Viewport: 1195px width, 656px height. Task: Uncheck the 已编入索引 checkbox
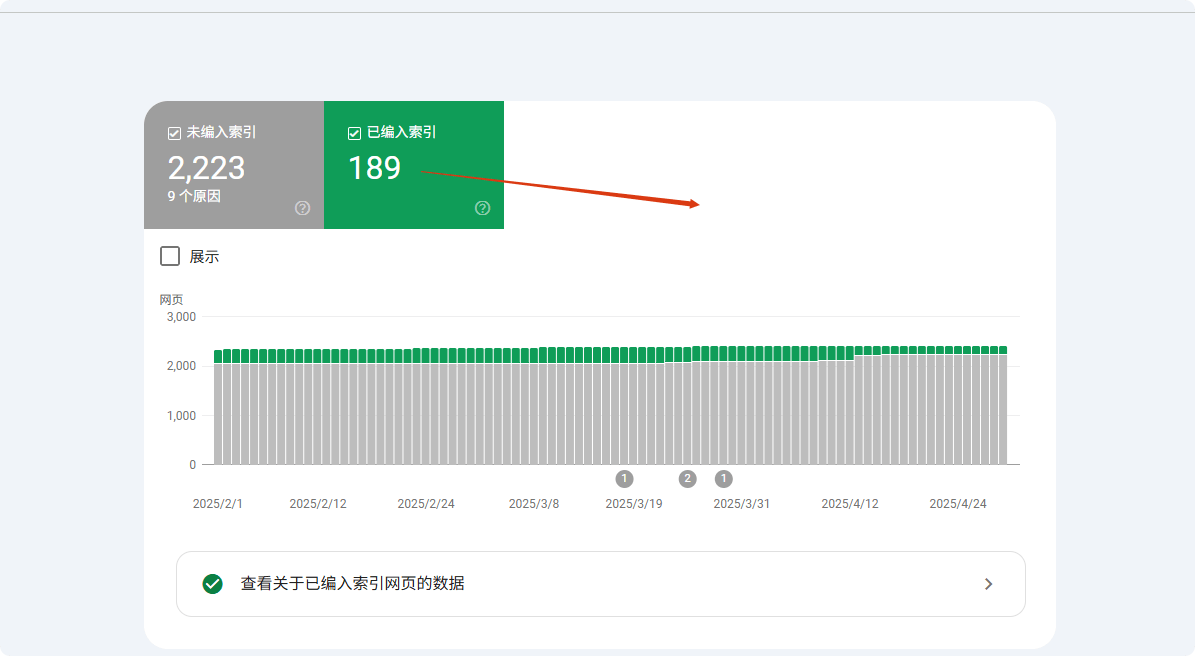tap(353, 131)
